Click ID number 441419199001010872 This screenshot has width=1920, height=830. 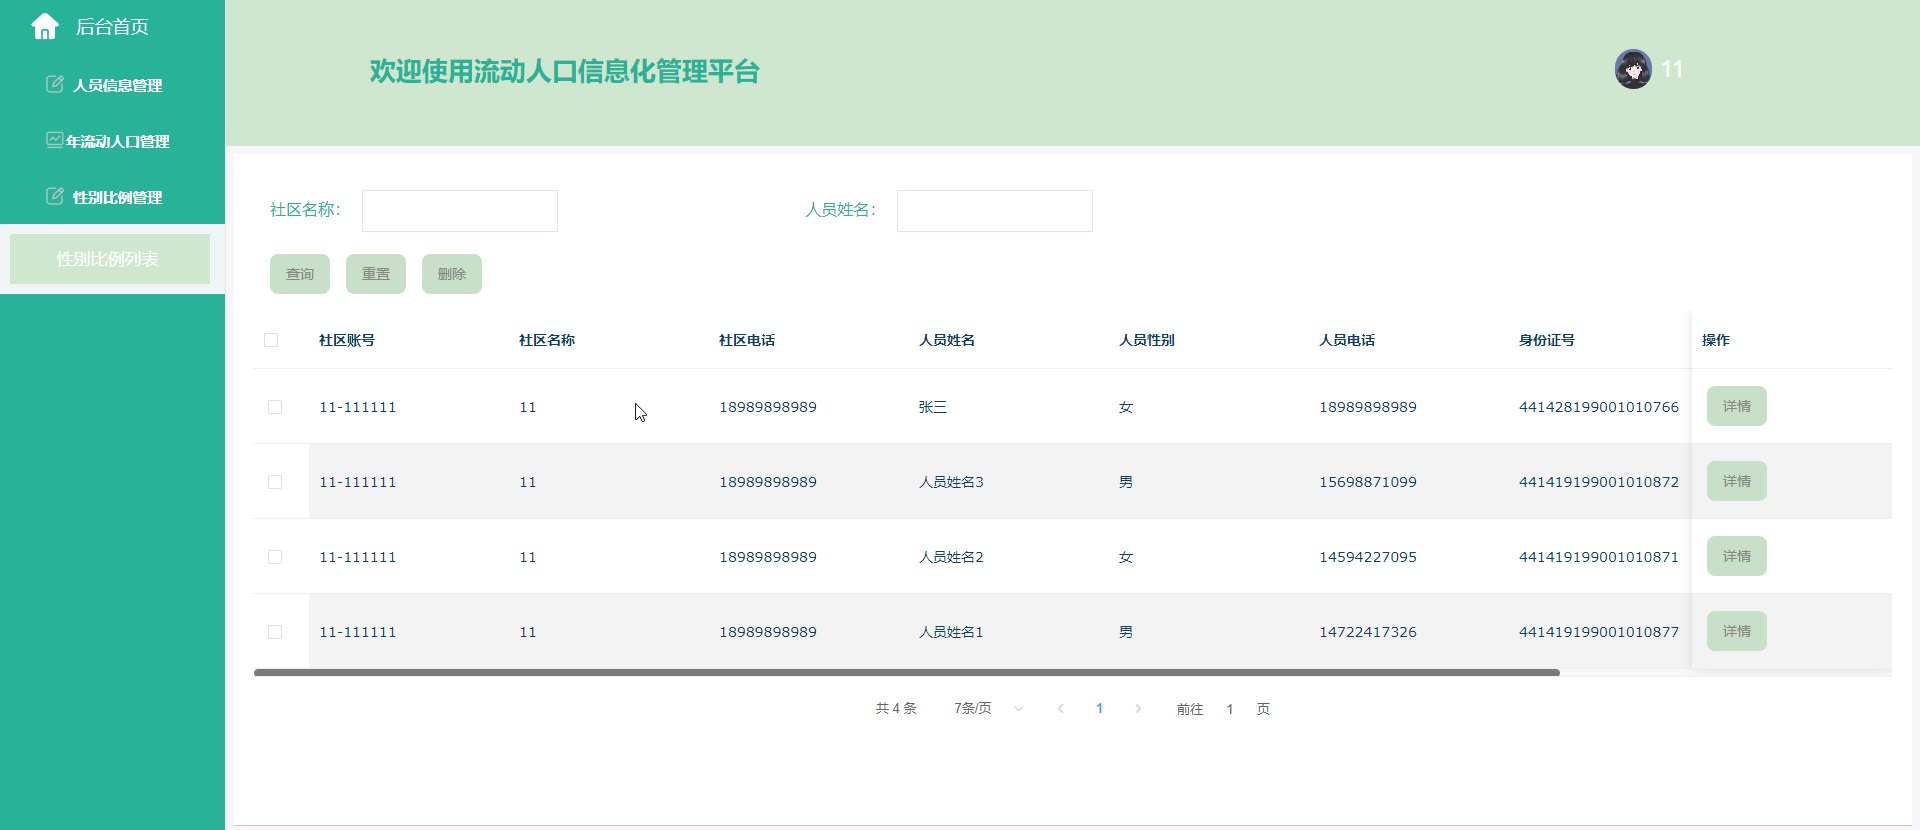point(1599,482)
